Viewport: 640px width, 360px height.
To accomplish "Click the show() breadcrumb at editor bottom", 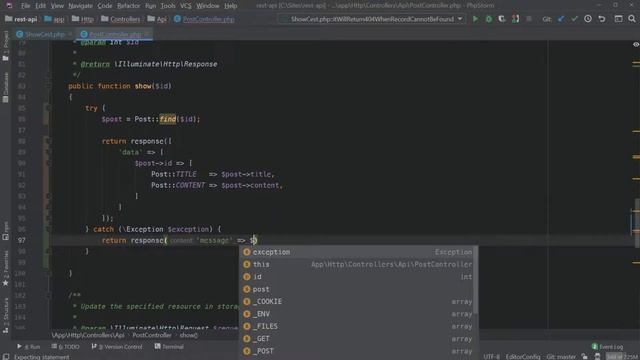I will [189, 335].
